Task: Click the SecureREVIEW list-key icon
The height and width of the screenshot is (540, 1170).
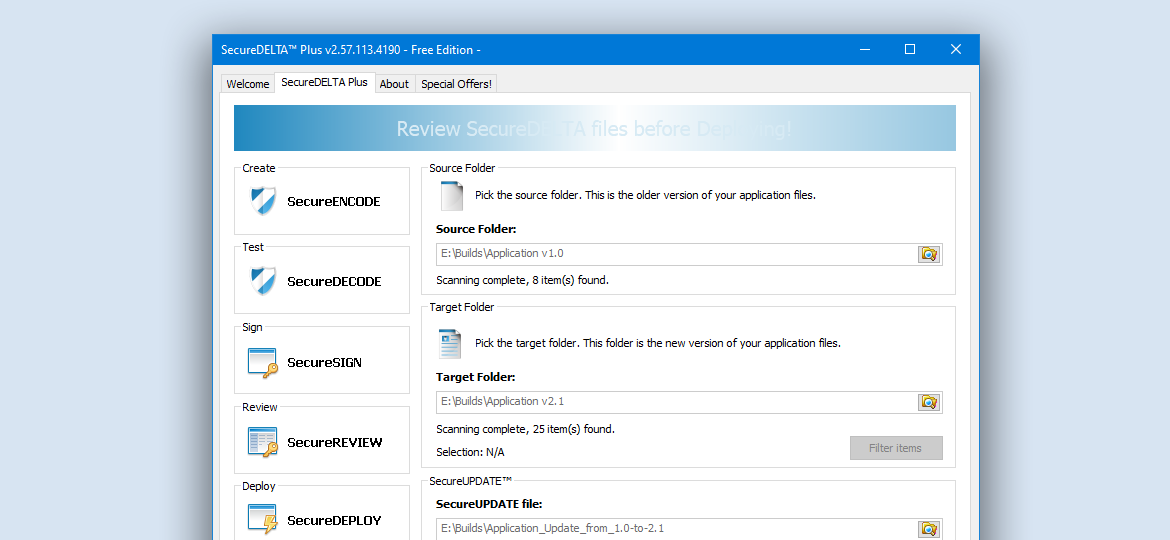Action: [263, 442]
